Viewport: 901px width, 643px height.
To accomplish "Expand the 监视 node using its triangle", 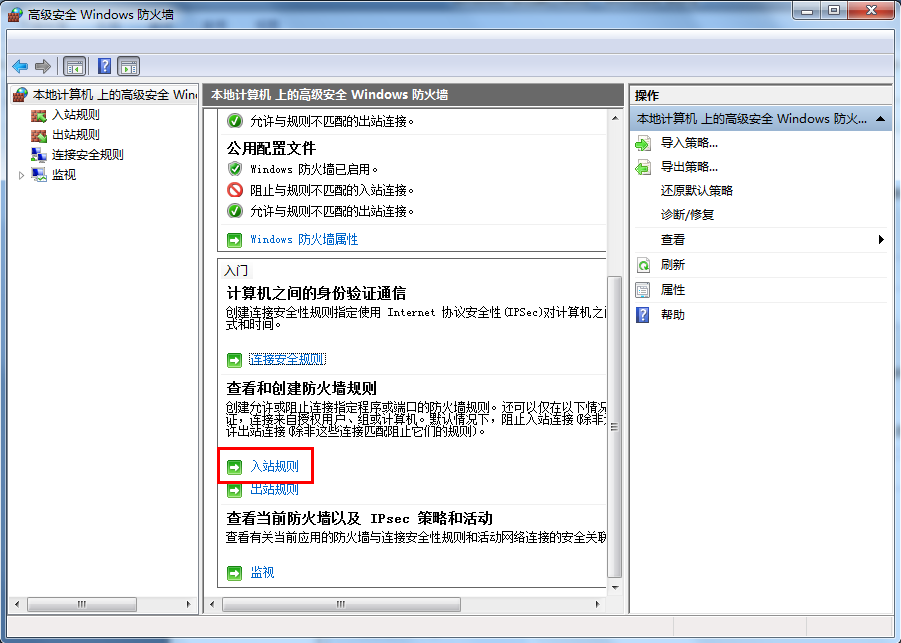I will click(x=21, y=175).
